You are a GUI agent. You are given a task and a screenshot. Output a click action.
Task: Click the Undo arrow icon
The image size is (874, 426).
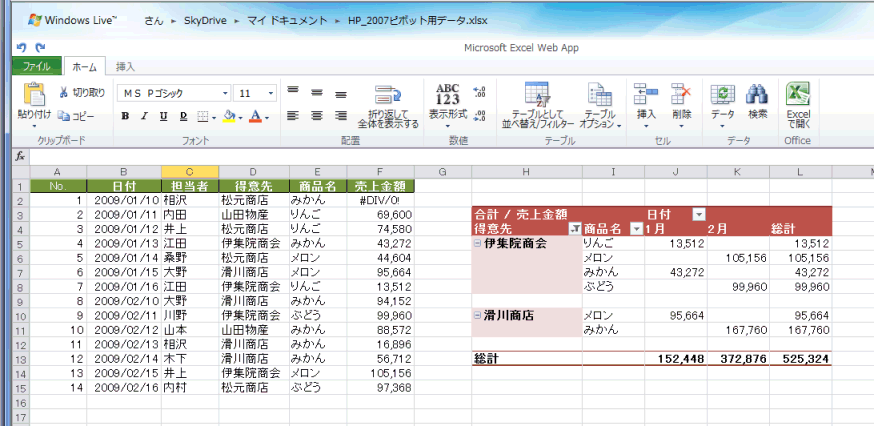coord(21,47)
